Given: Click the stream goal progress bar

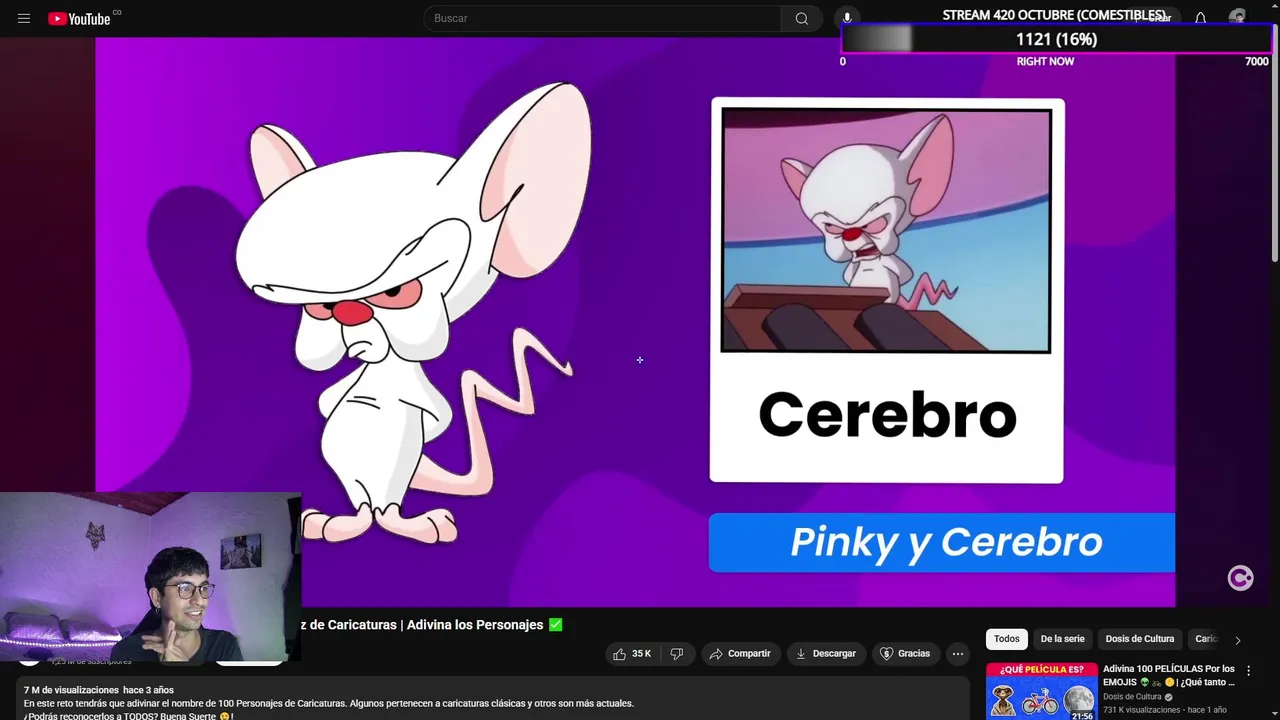Looking at the screenshot, I should (x=1055, y=39).
